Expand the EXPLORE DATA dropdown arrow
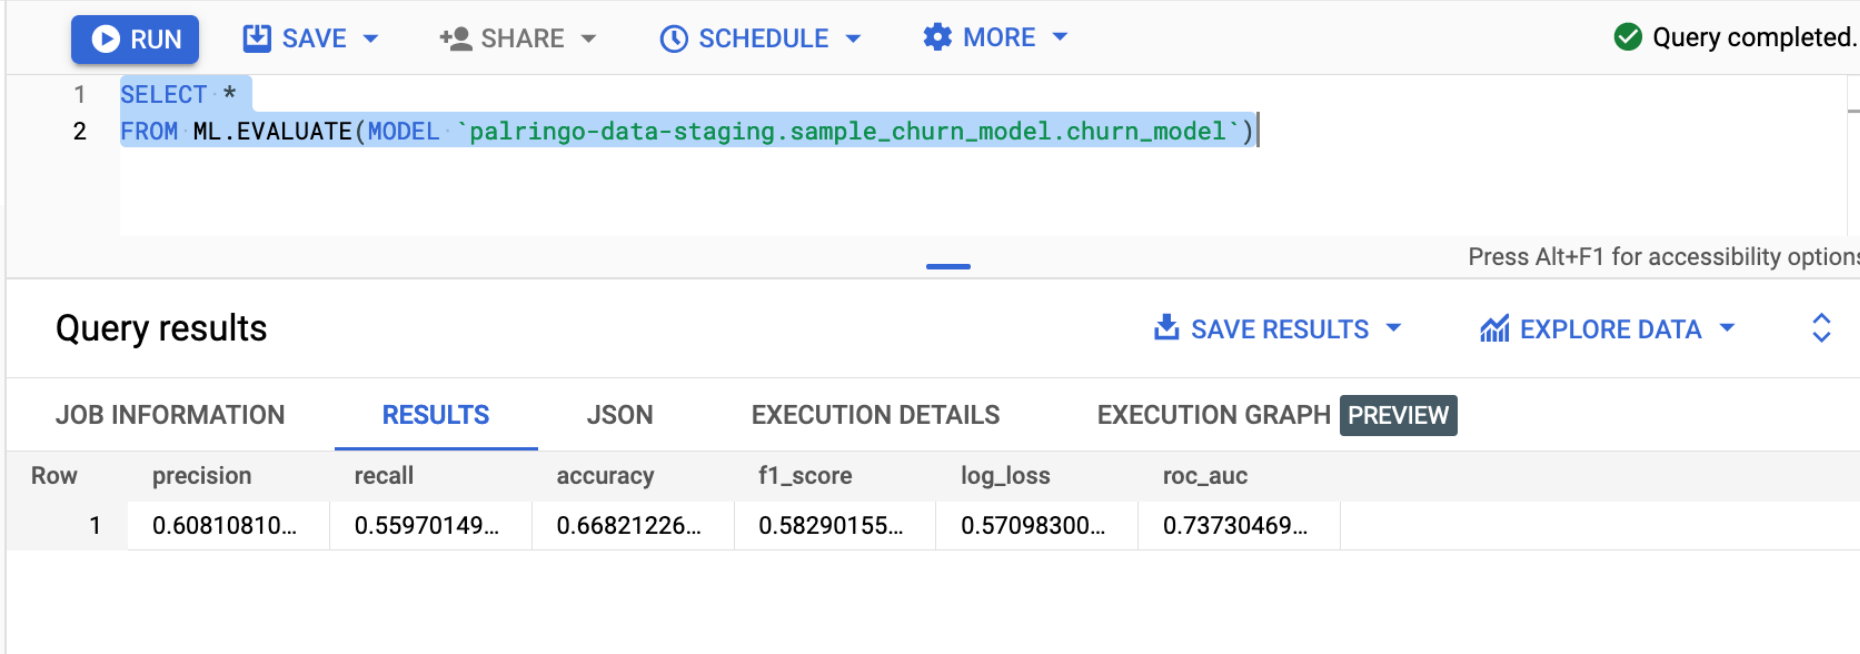 pos(1727,328)
